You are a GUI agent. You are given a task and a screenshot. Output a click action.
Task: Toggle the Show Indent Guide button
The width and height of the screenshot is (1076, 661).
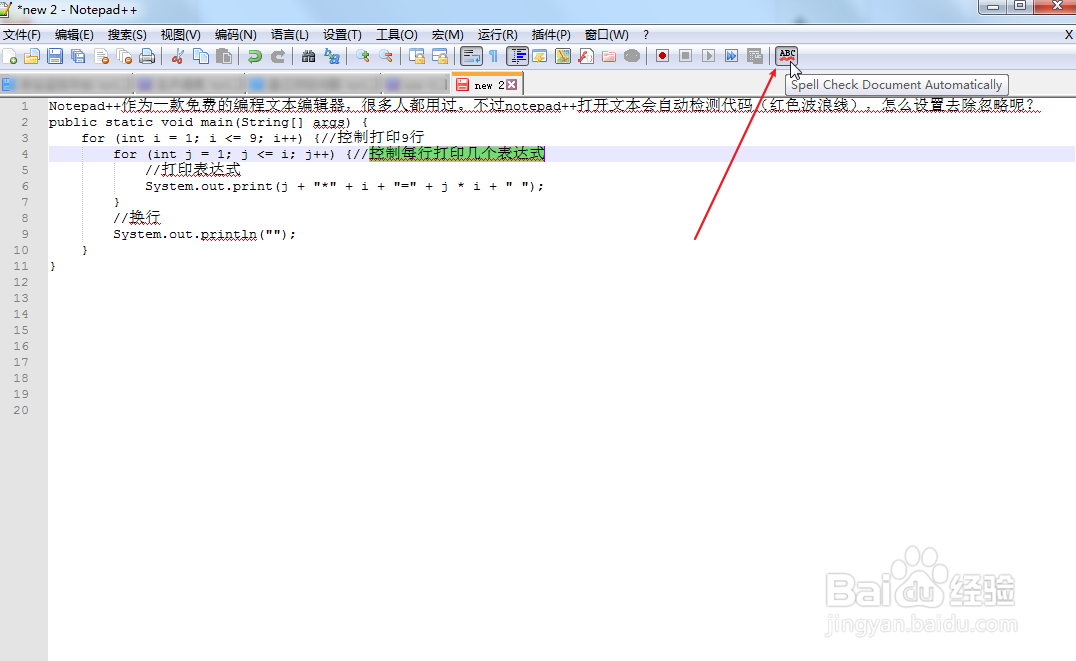517,56
